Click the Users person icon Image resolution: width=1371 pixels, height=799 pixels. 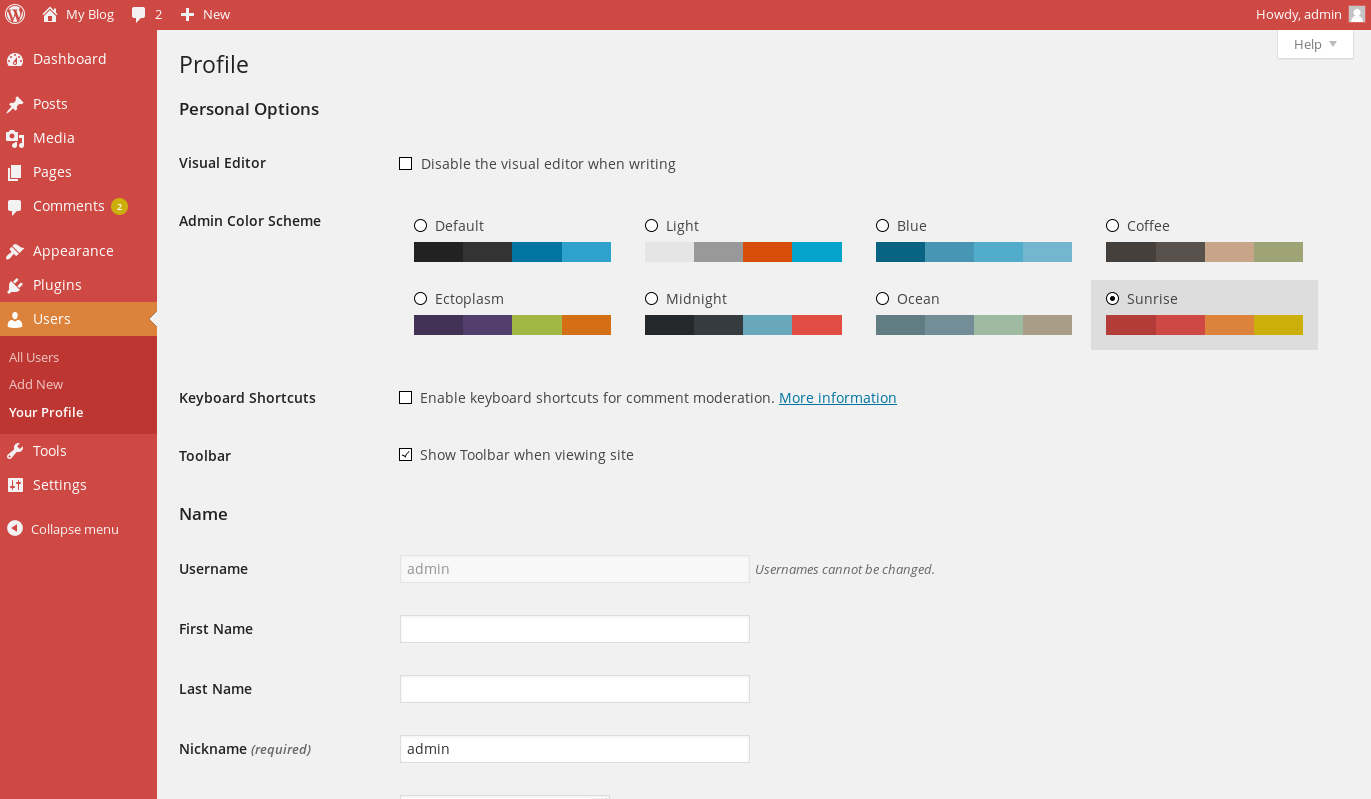tap(15, 319)
